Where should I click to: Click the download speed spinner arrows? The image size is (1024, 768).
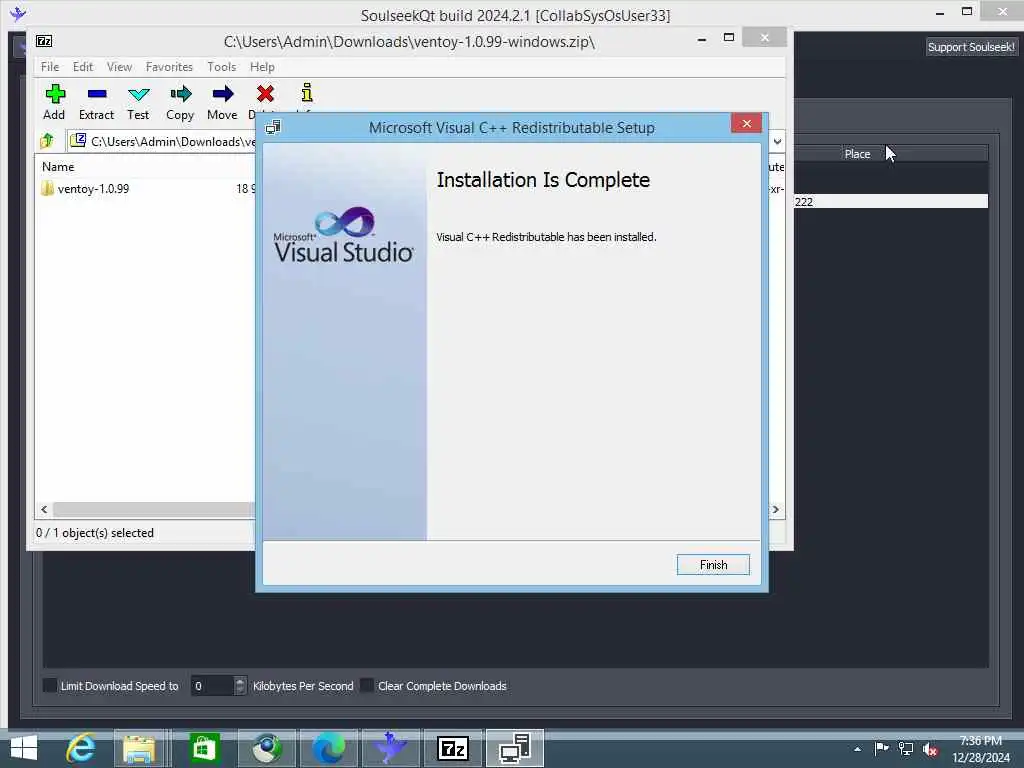(240, 685)
